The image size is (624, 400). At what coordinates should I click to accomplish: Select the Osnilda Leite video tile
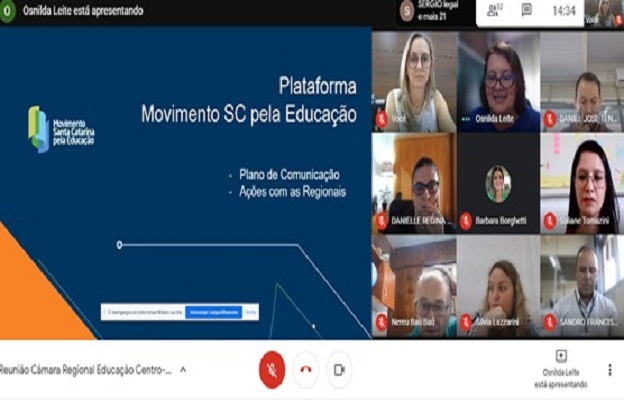click(x=498, y=82)
